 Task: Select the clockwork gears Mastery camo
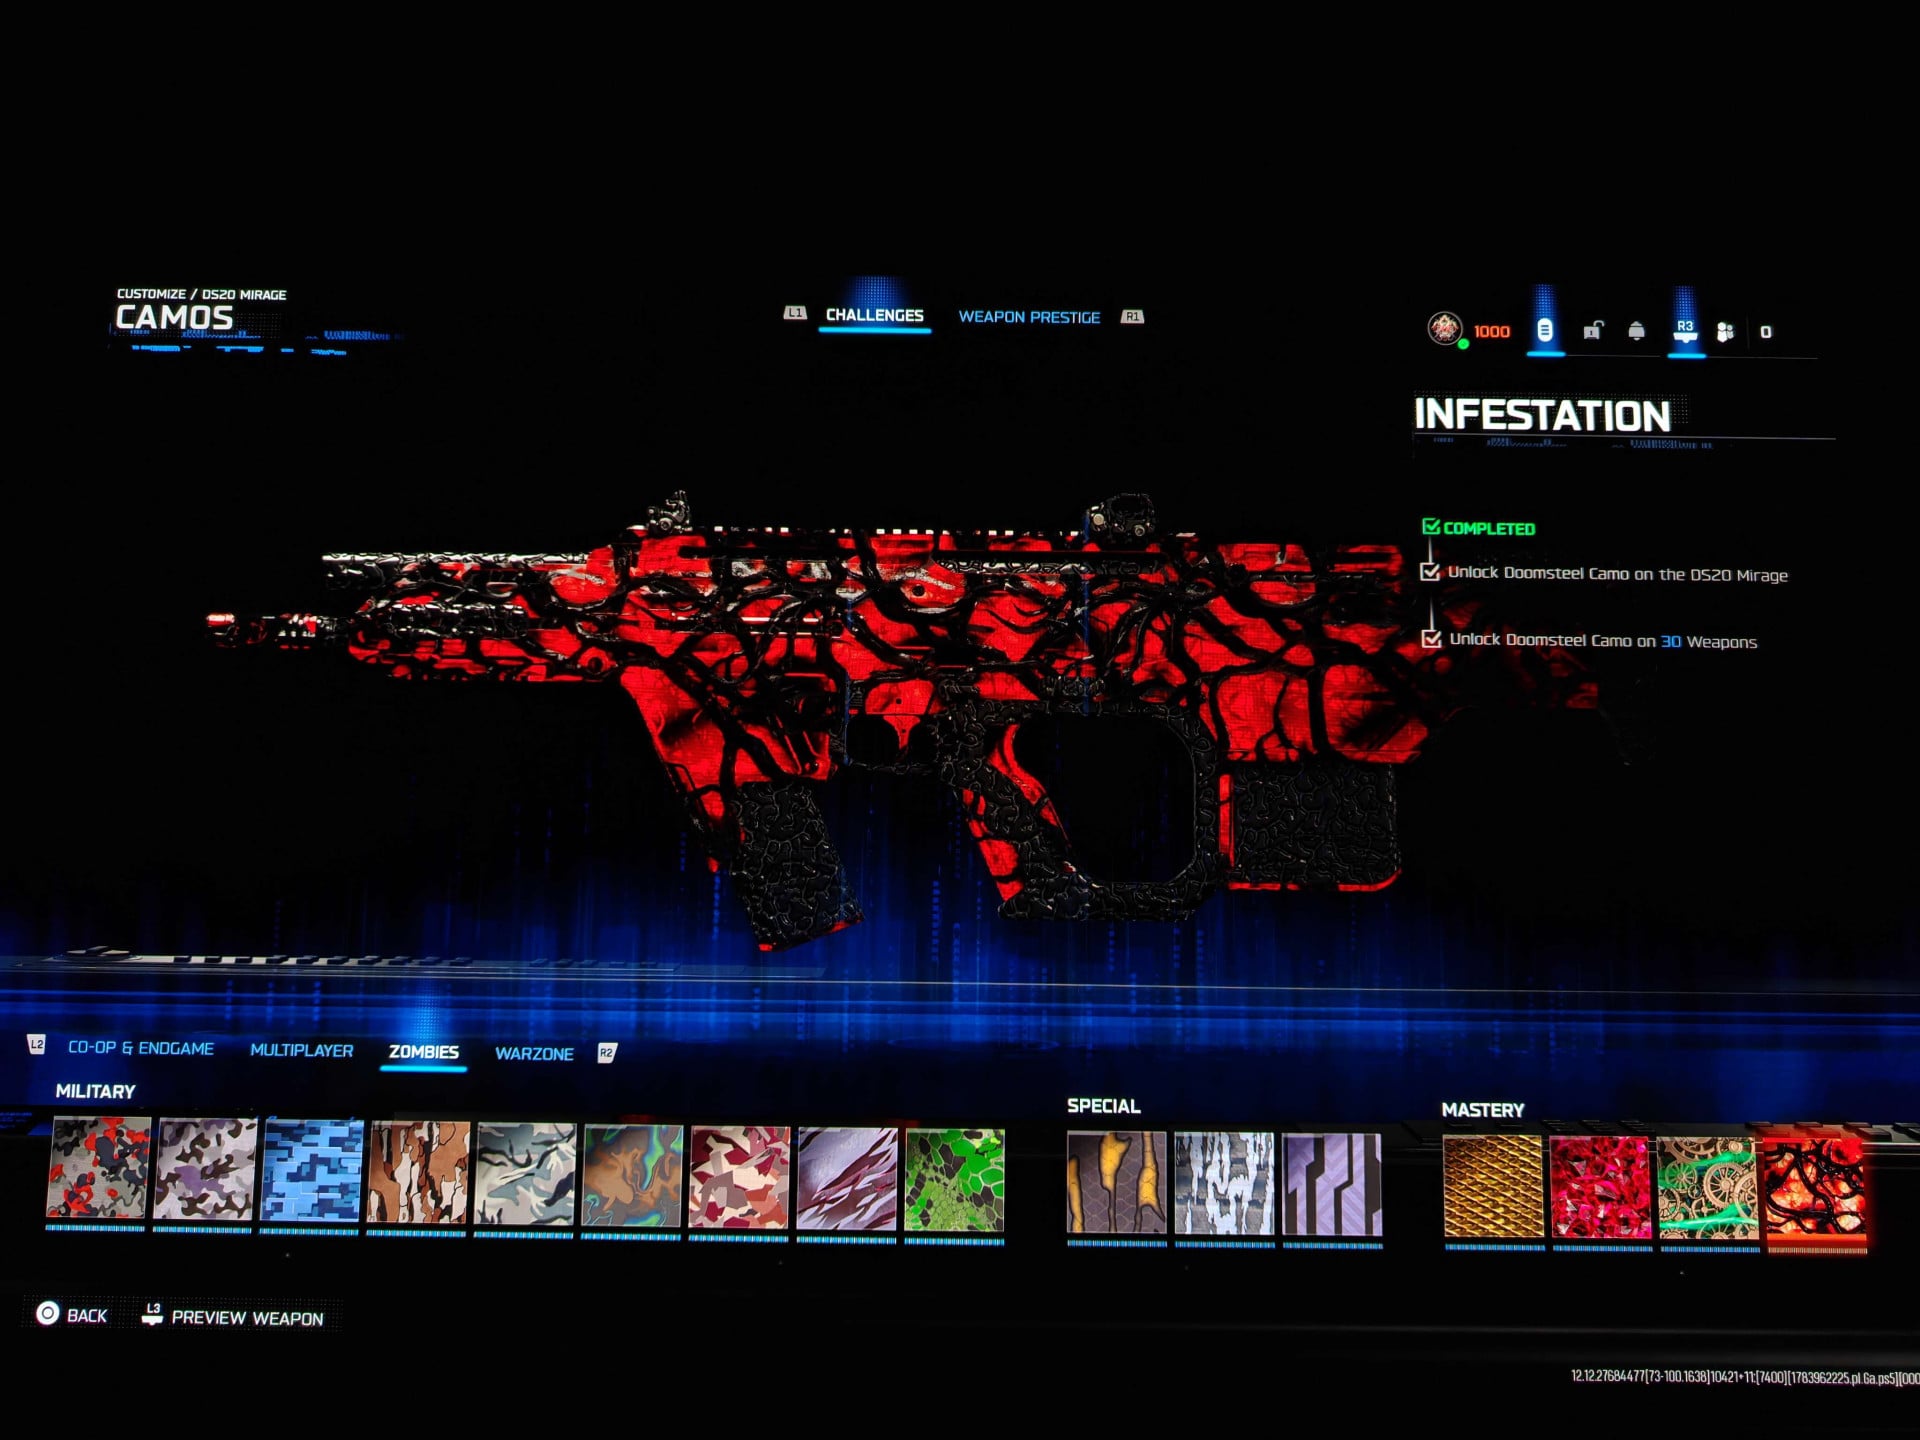[1708, 1190]
